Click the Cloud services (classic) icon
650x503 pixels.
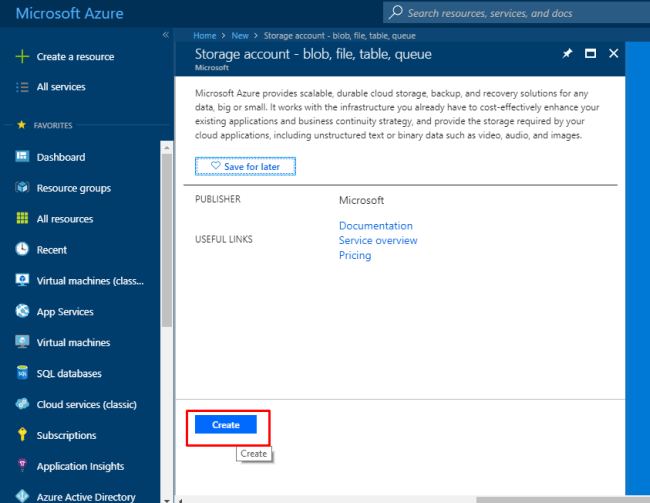tap(22, 403)
